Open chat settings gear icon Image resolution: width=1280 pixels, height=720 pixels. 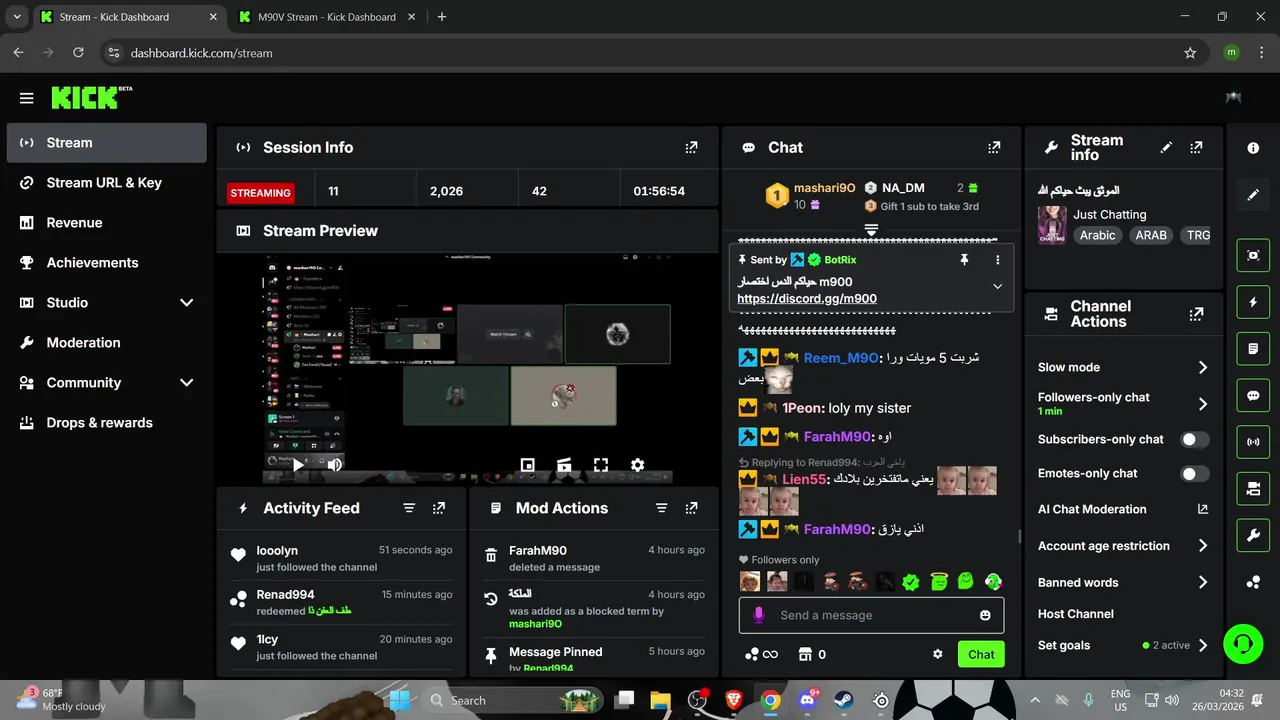(x=938, y=654)
